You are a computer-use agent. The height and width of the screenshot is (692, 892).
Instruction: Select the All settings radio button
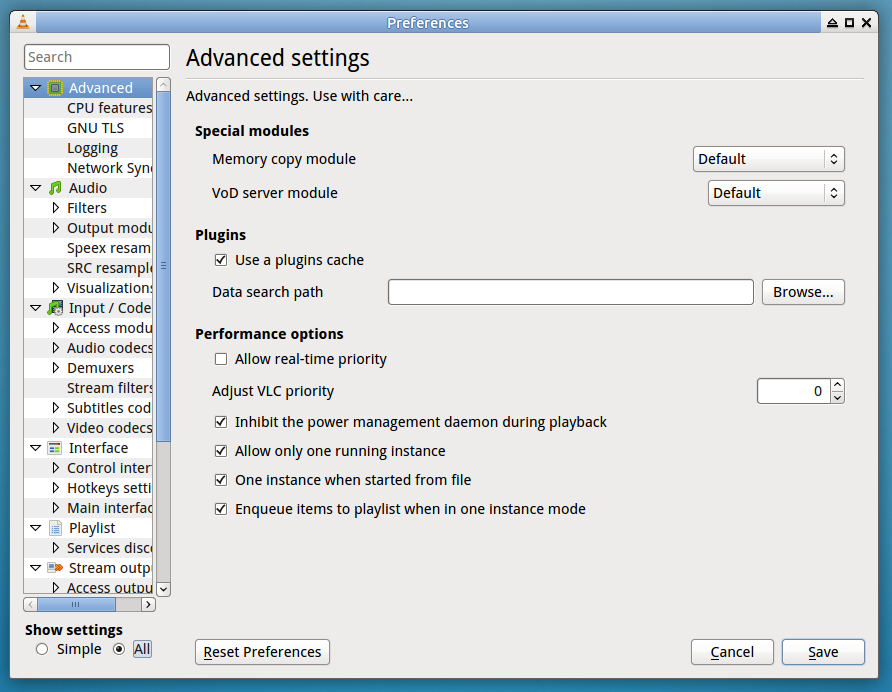coord(118,649)
